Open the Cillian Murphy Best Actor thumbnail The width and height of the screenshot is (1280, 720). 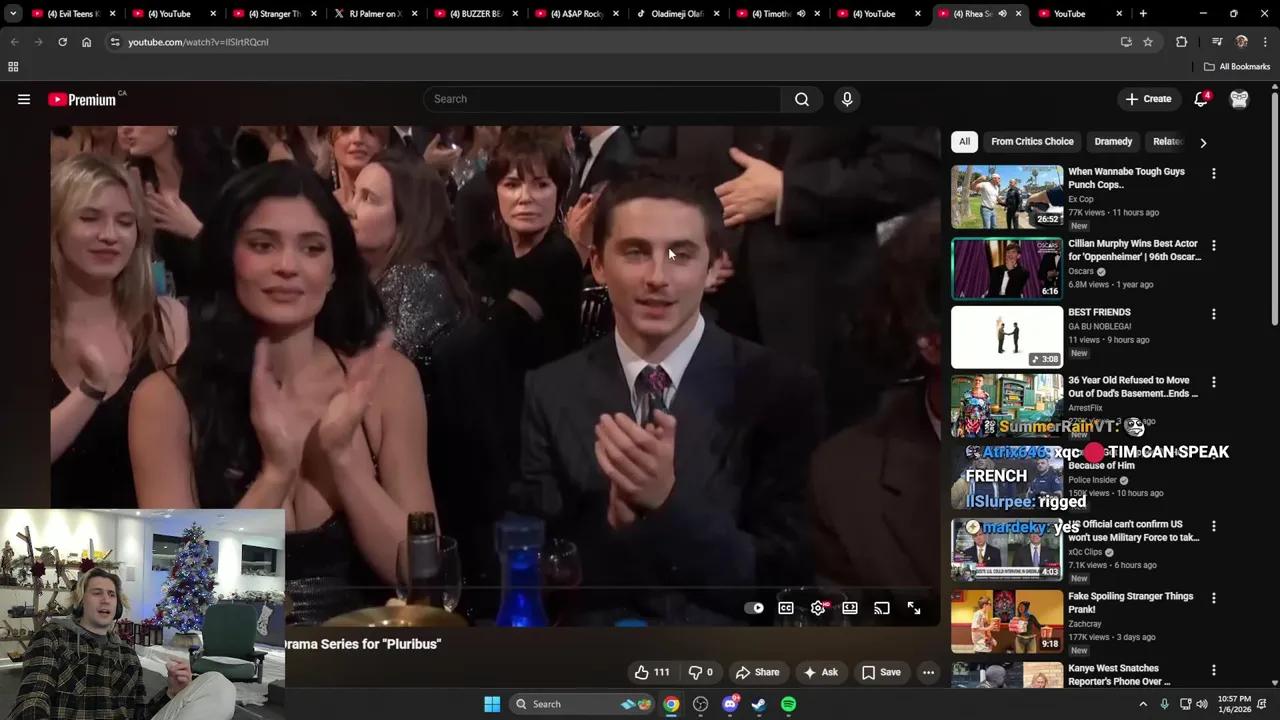point(1007,269)
